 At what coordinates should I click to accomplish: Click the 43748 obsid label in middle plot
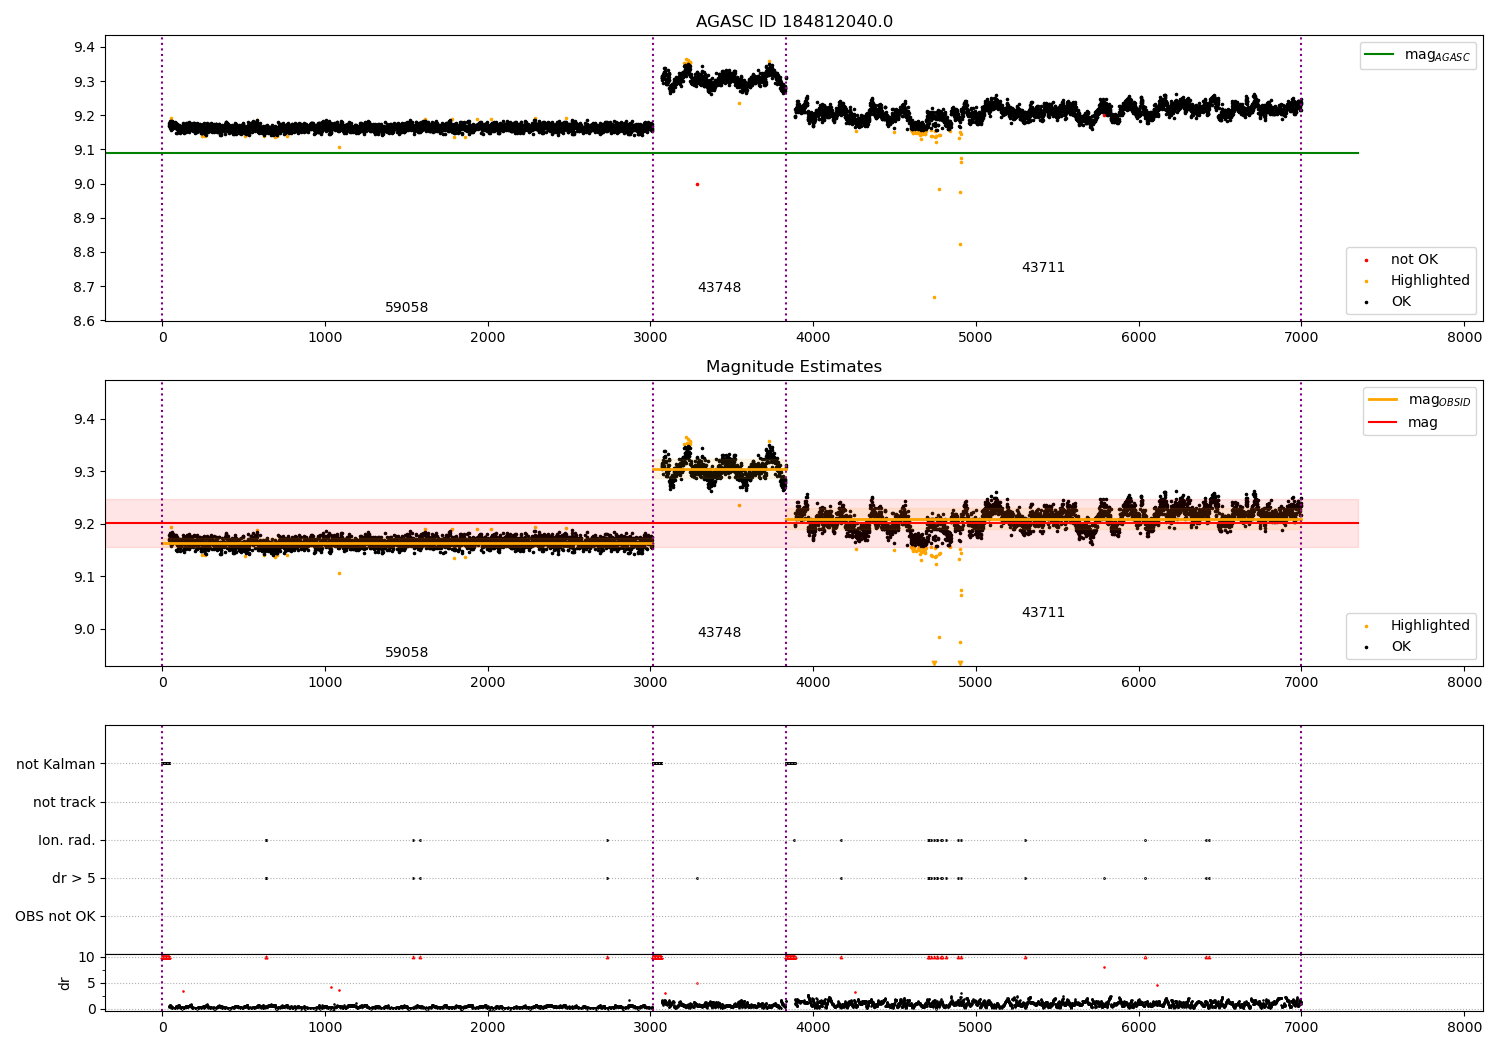[719, 633]
